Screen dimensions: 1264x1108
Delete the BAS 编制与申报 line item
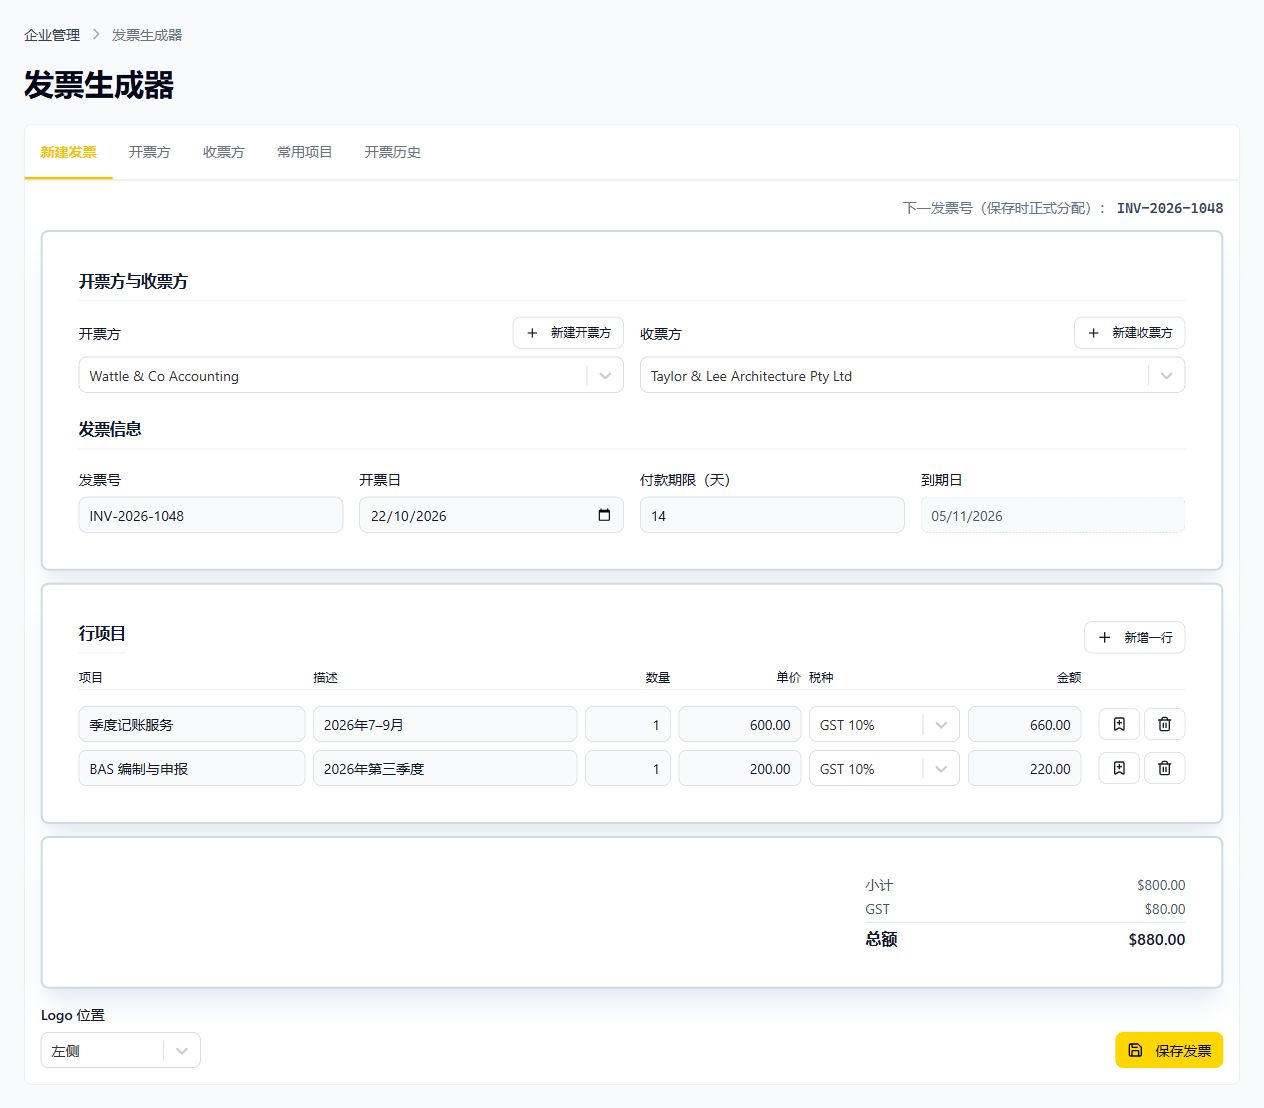(x=1164, y=768)
